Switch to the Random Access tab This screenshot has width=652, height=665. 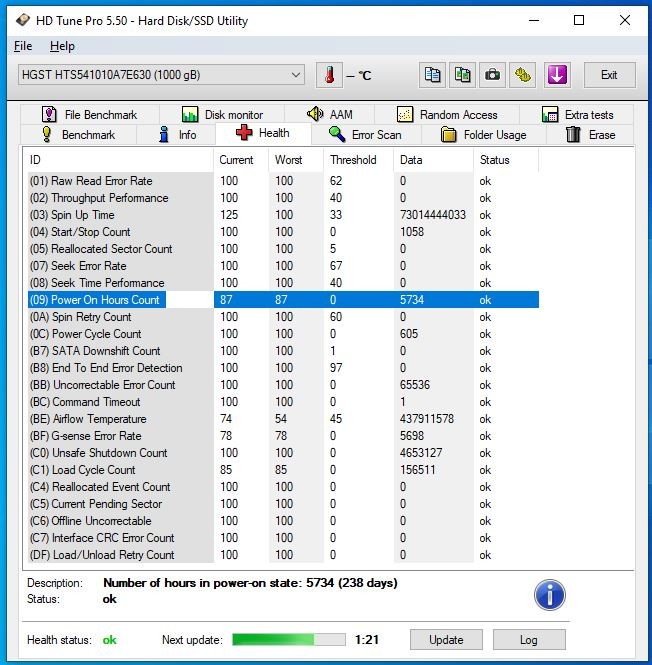[x=447, y=115]
